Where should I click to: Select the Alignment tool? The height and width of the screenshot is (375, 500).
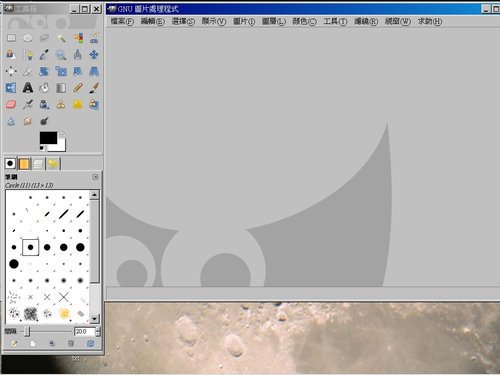tap(11, 71)
